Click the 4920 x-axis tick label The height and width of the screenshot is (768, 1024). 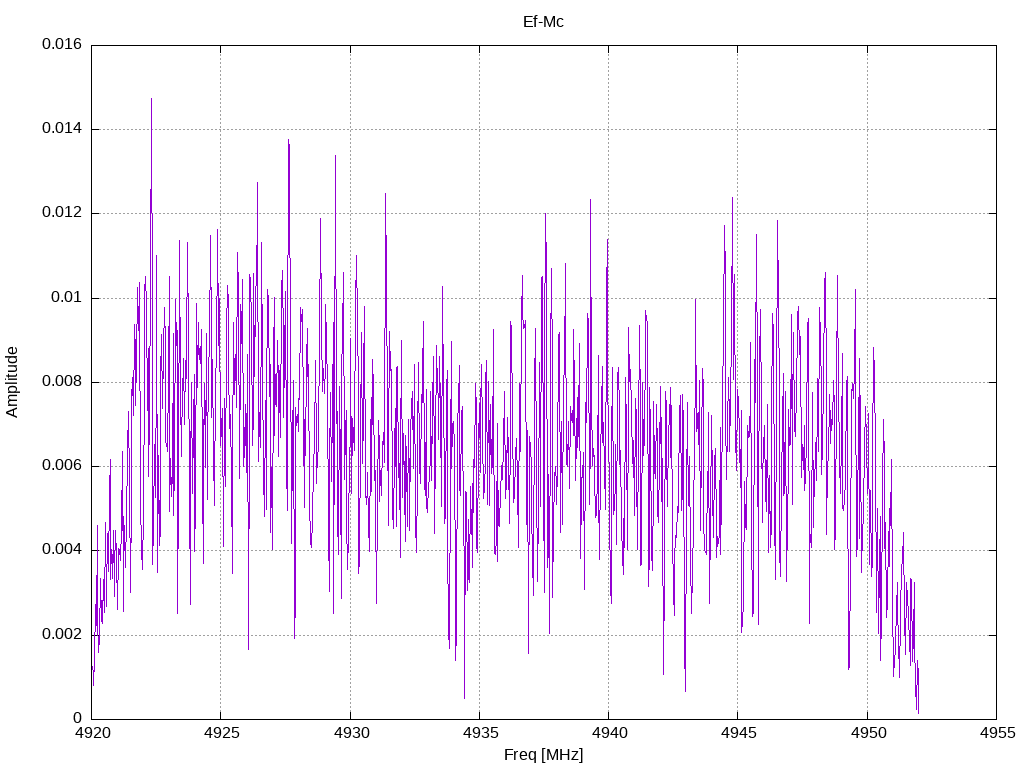point(93,733)
